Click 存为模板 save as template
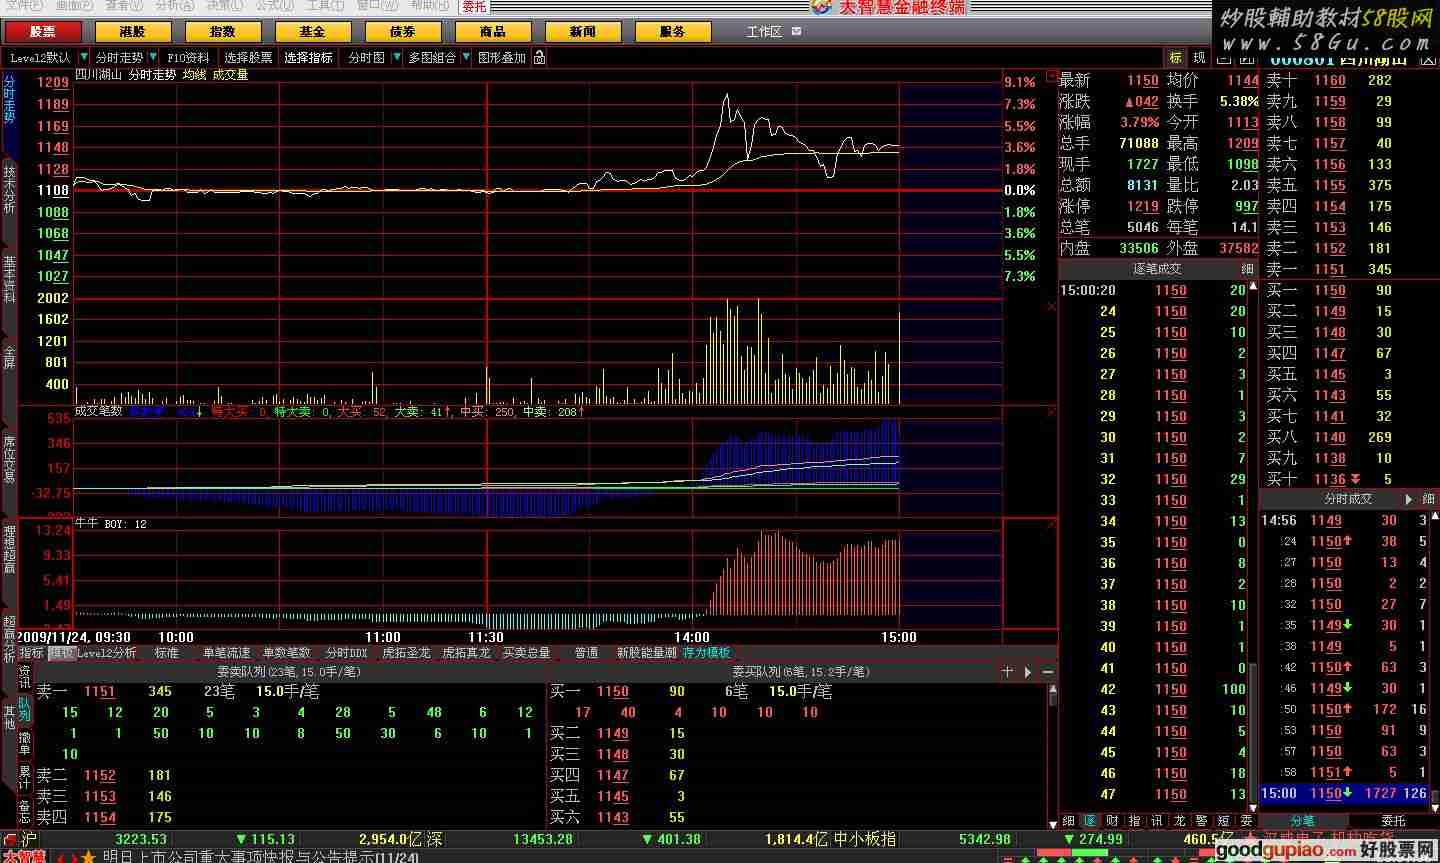This screenshot has width=1440, height=863. [706, 653]
